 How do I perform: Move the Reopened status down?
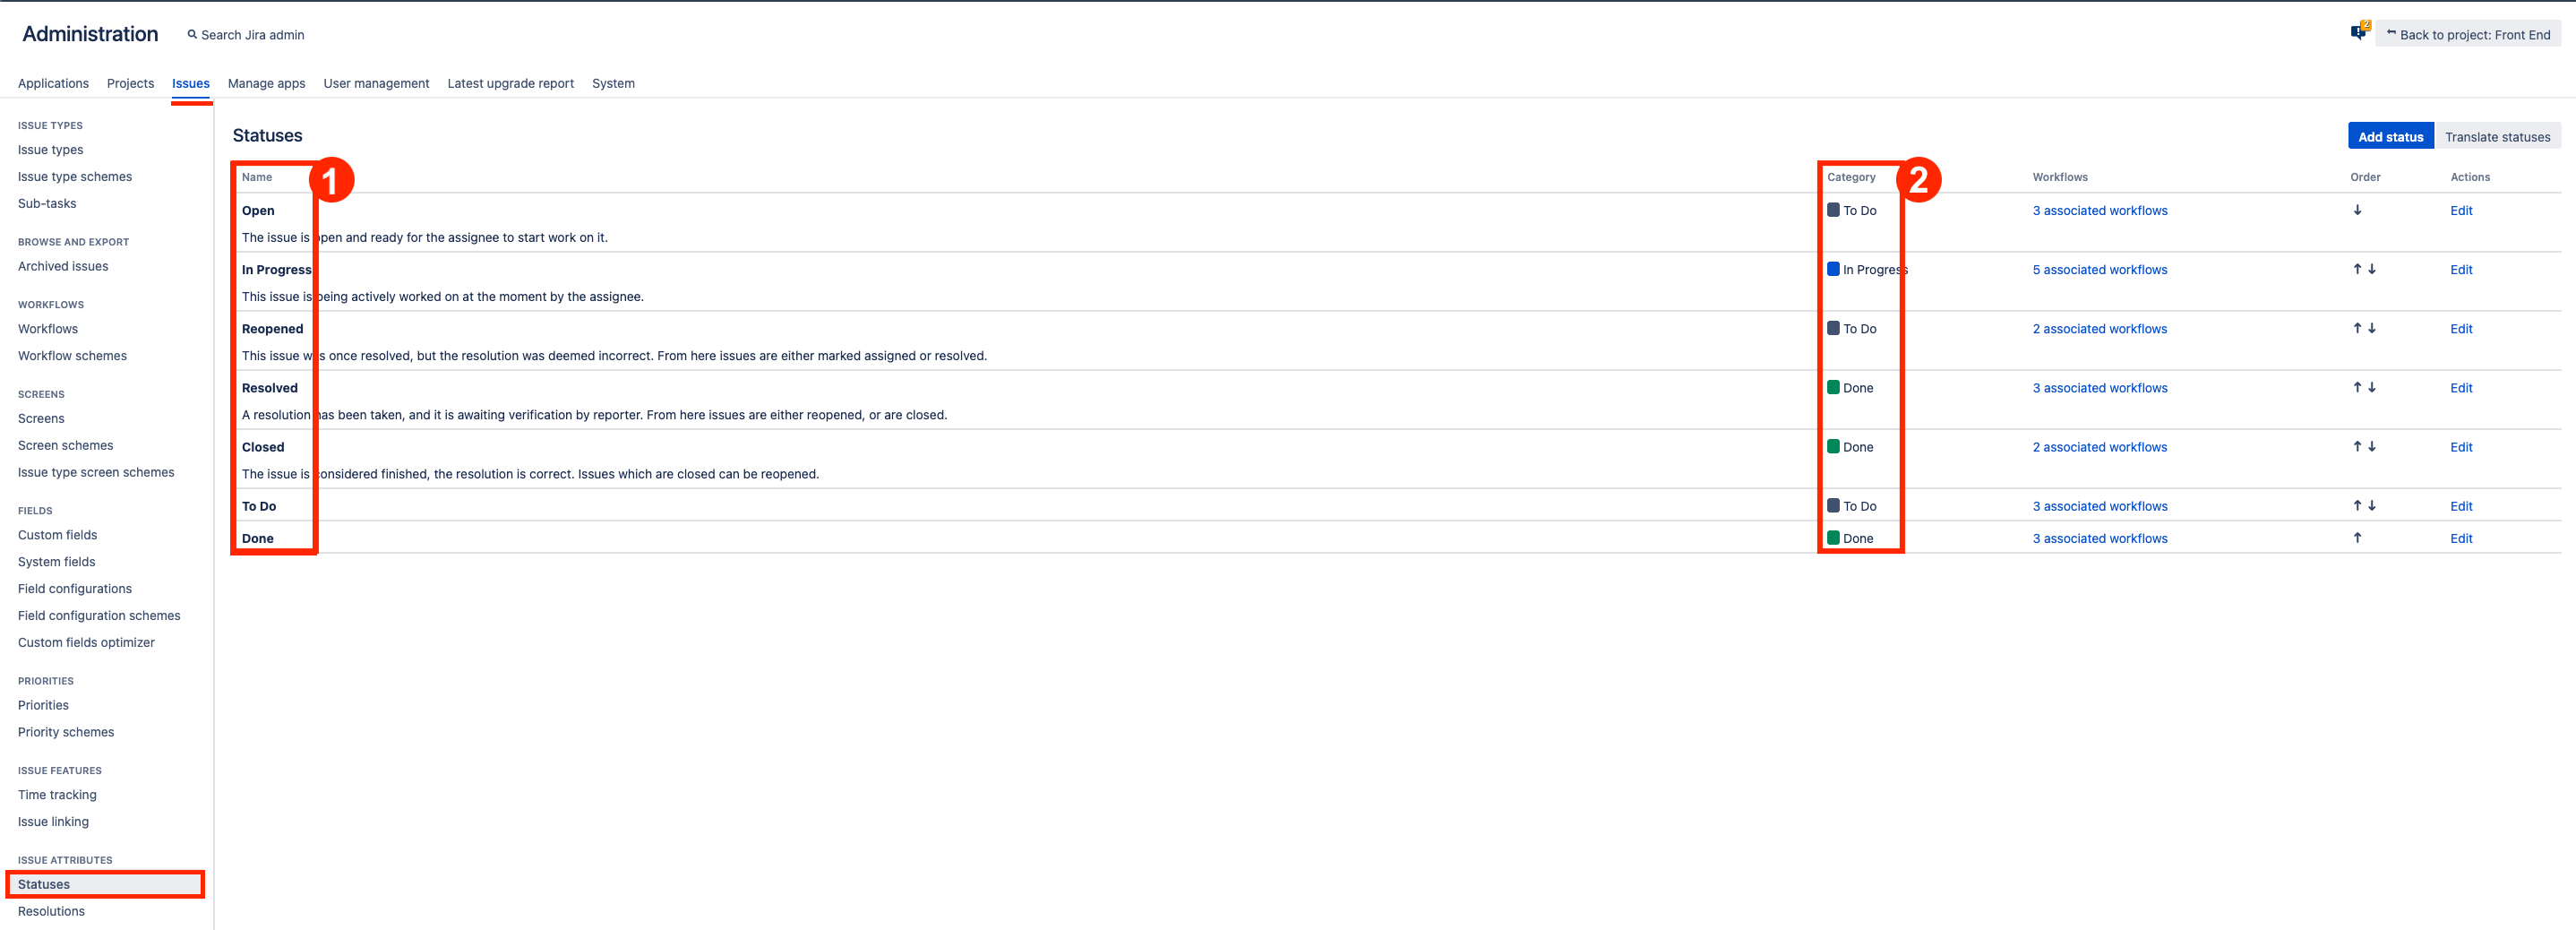[2371, 328]
